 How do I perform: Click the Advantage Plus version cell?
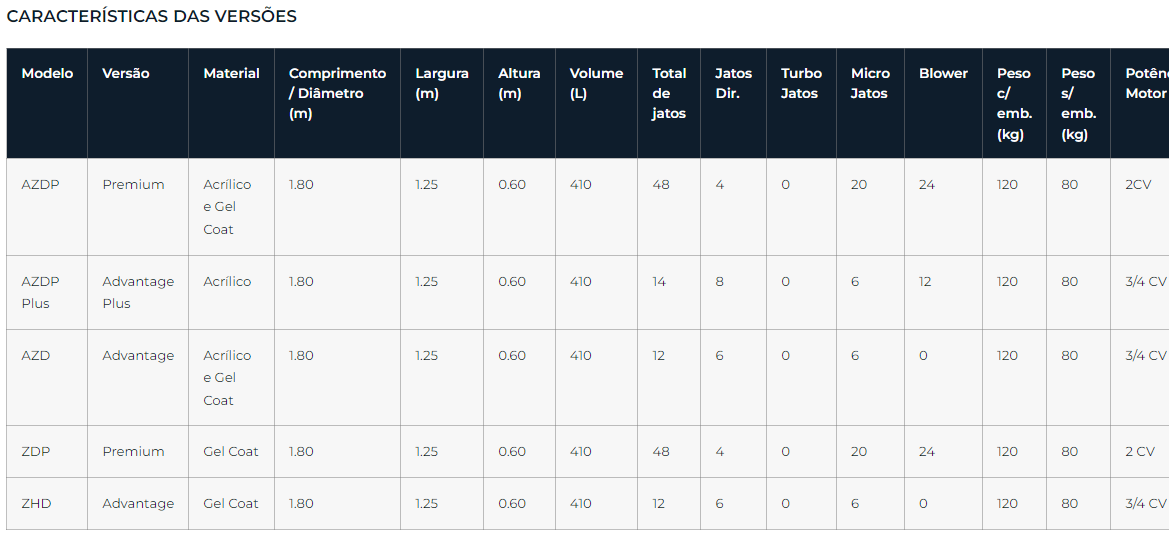(x=138, y=292)
